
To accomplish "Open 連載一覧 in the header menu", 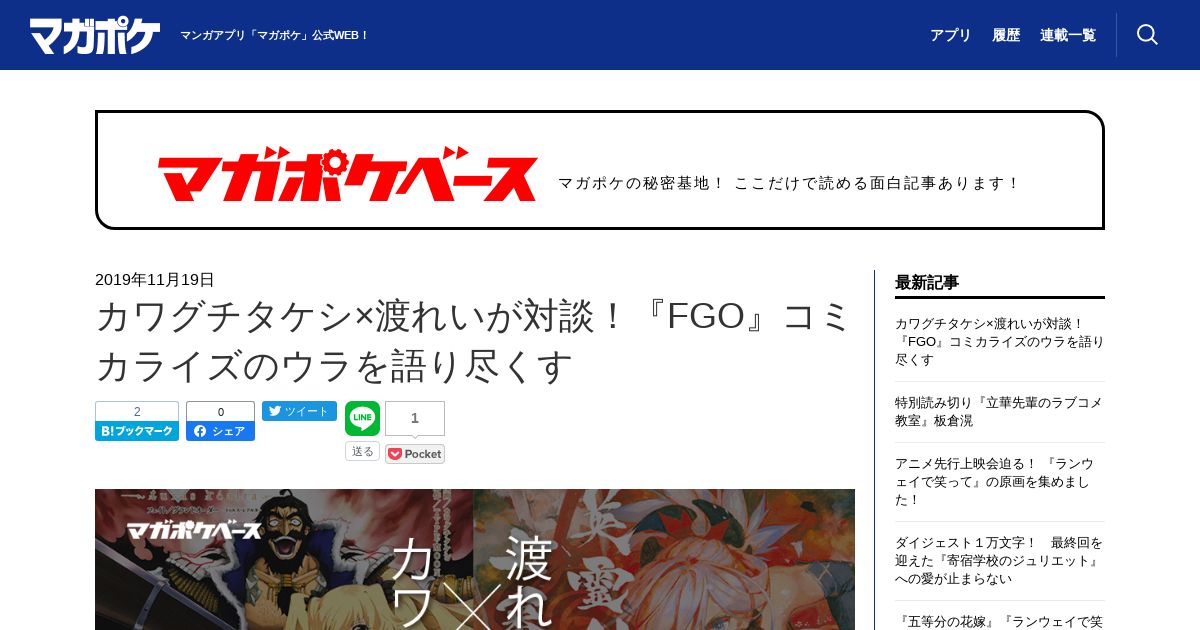I will pos(1068,35).
